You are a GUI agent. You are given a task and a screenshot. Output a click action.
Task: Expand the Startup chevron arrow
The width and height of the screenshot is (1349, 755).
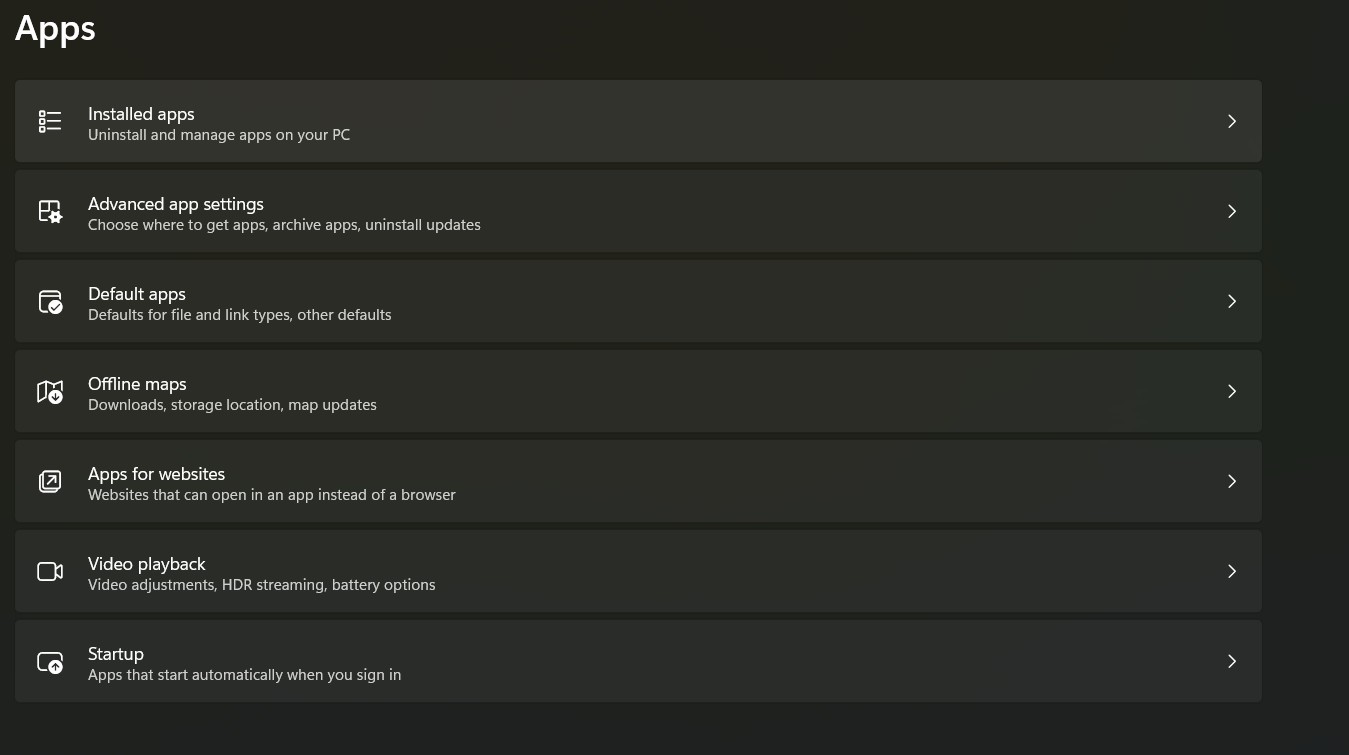pos(1232,661)
